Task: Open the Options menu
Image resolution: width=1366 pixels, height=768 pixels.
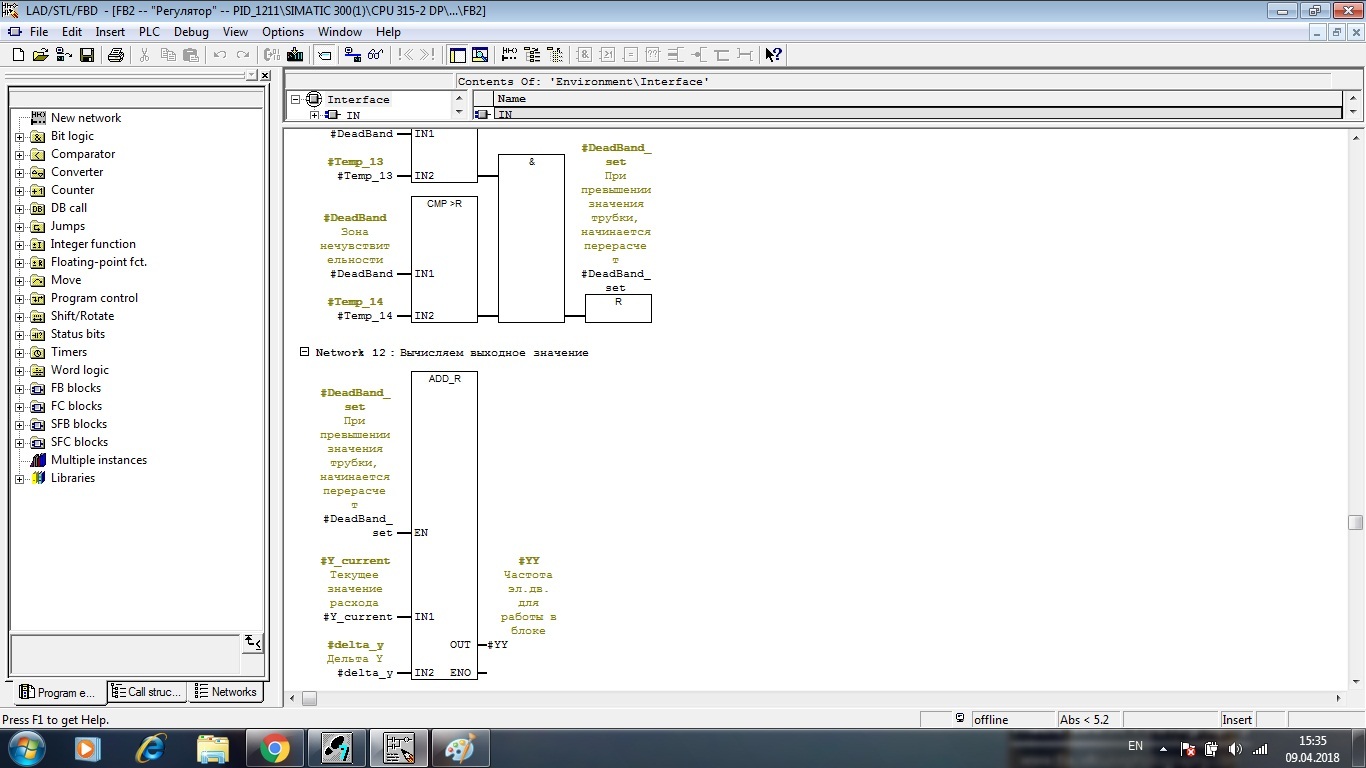Action: 283,32
